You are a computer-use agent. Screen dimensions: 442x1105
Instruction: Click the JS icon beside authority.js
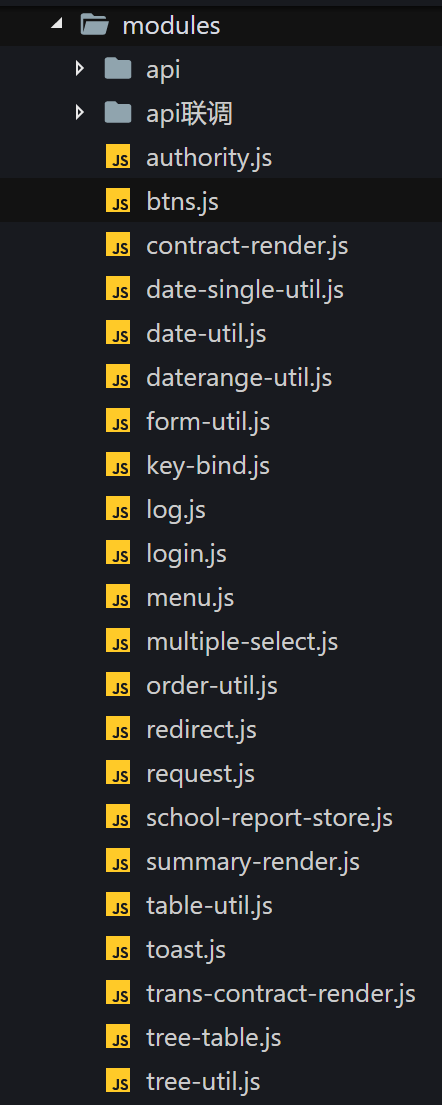[x=118, y=157]
